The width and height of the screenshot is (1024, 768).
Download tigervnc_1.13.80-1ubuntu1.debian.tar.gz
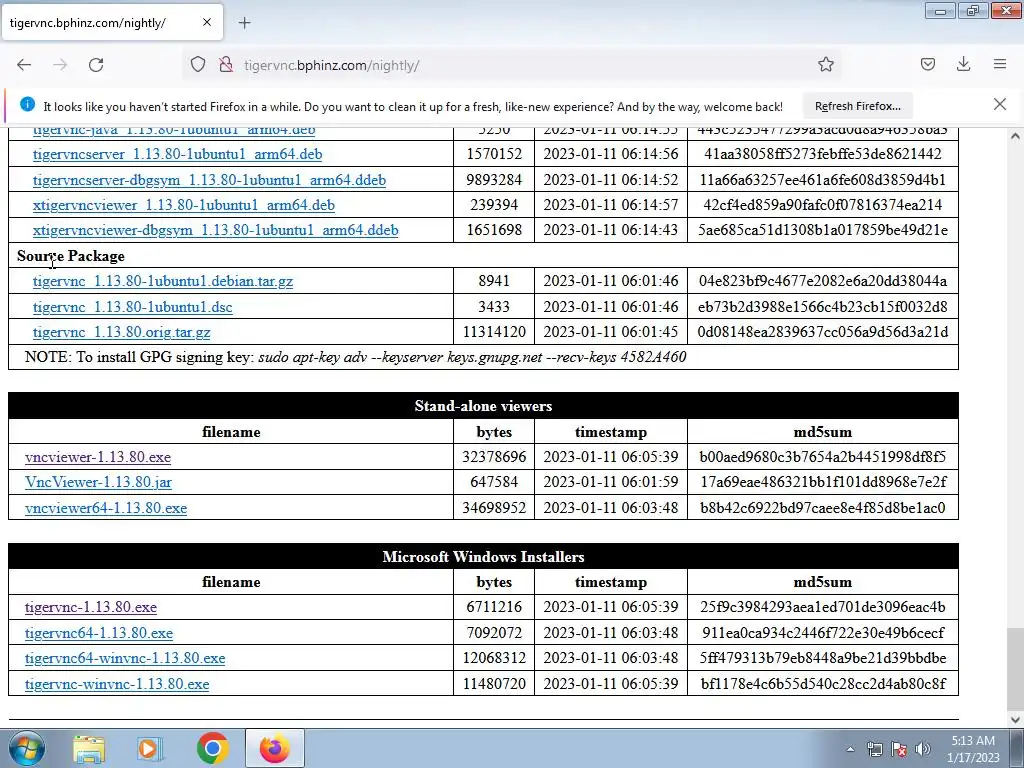coord(163,281)
